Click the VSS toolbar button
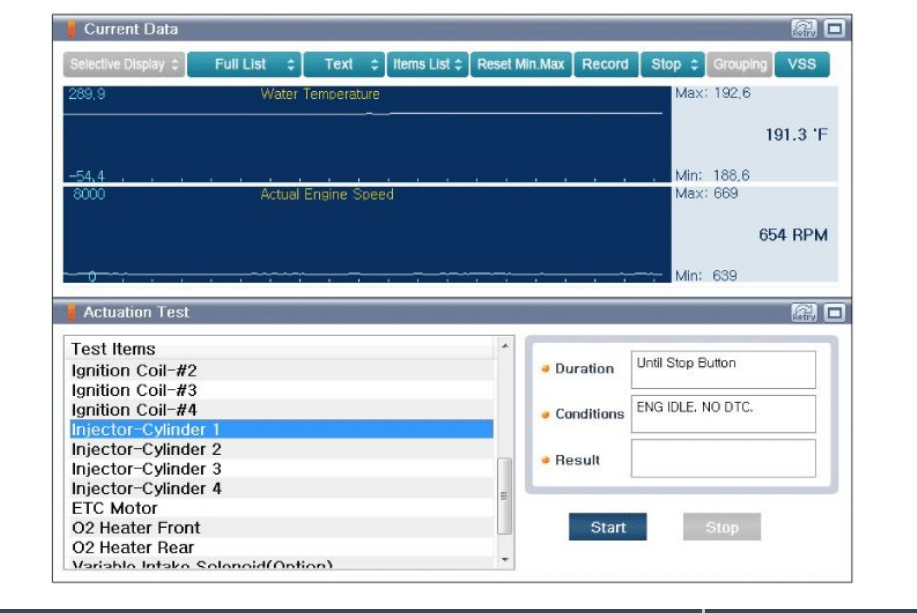 802,64
